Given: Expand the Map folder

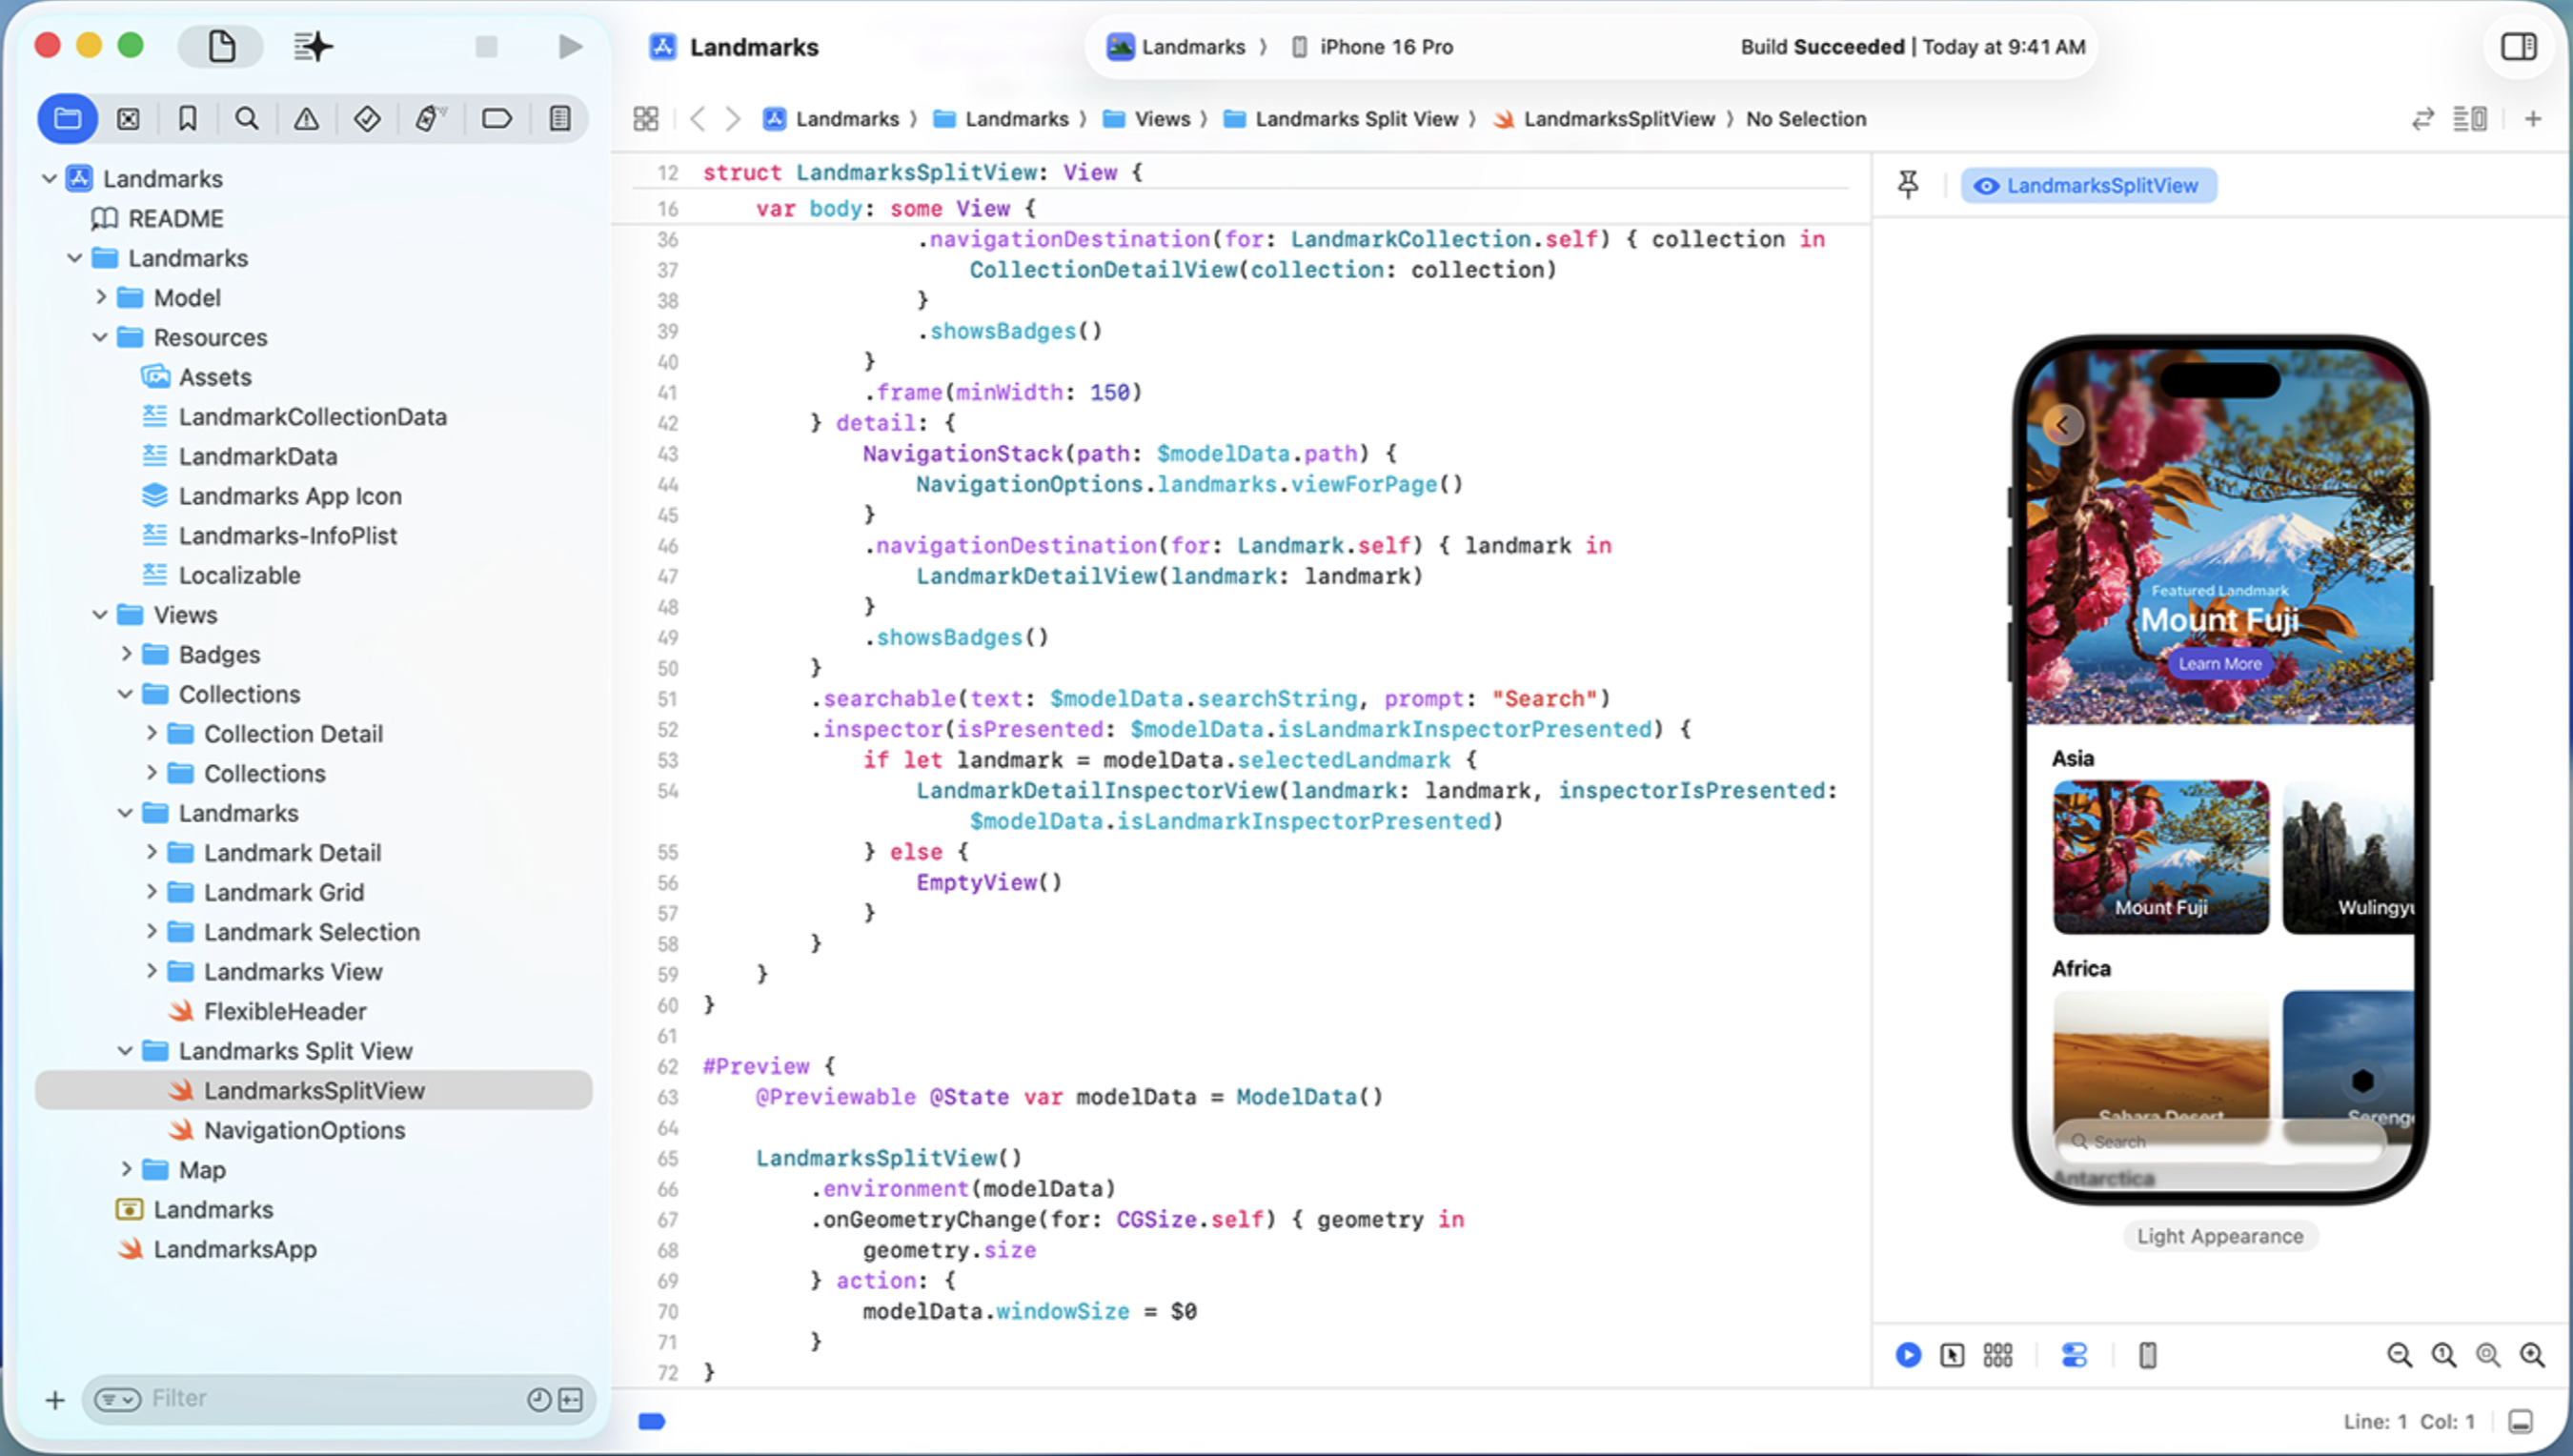Looking at the screenshot, I should click(128, 1169).
